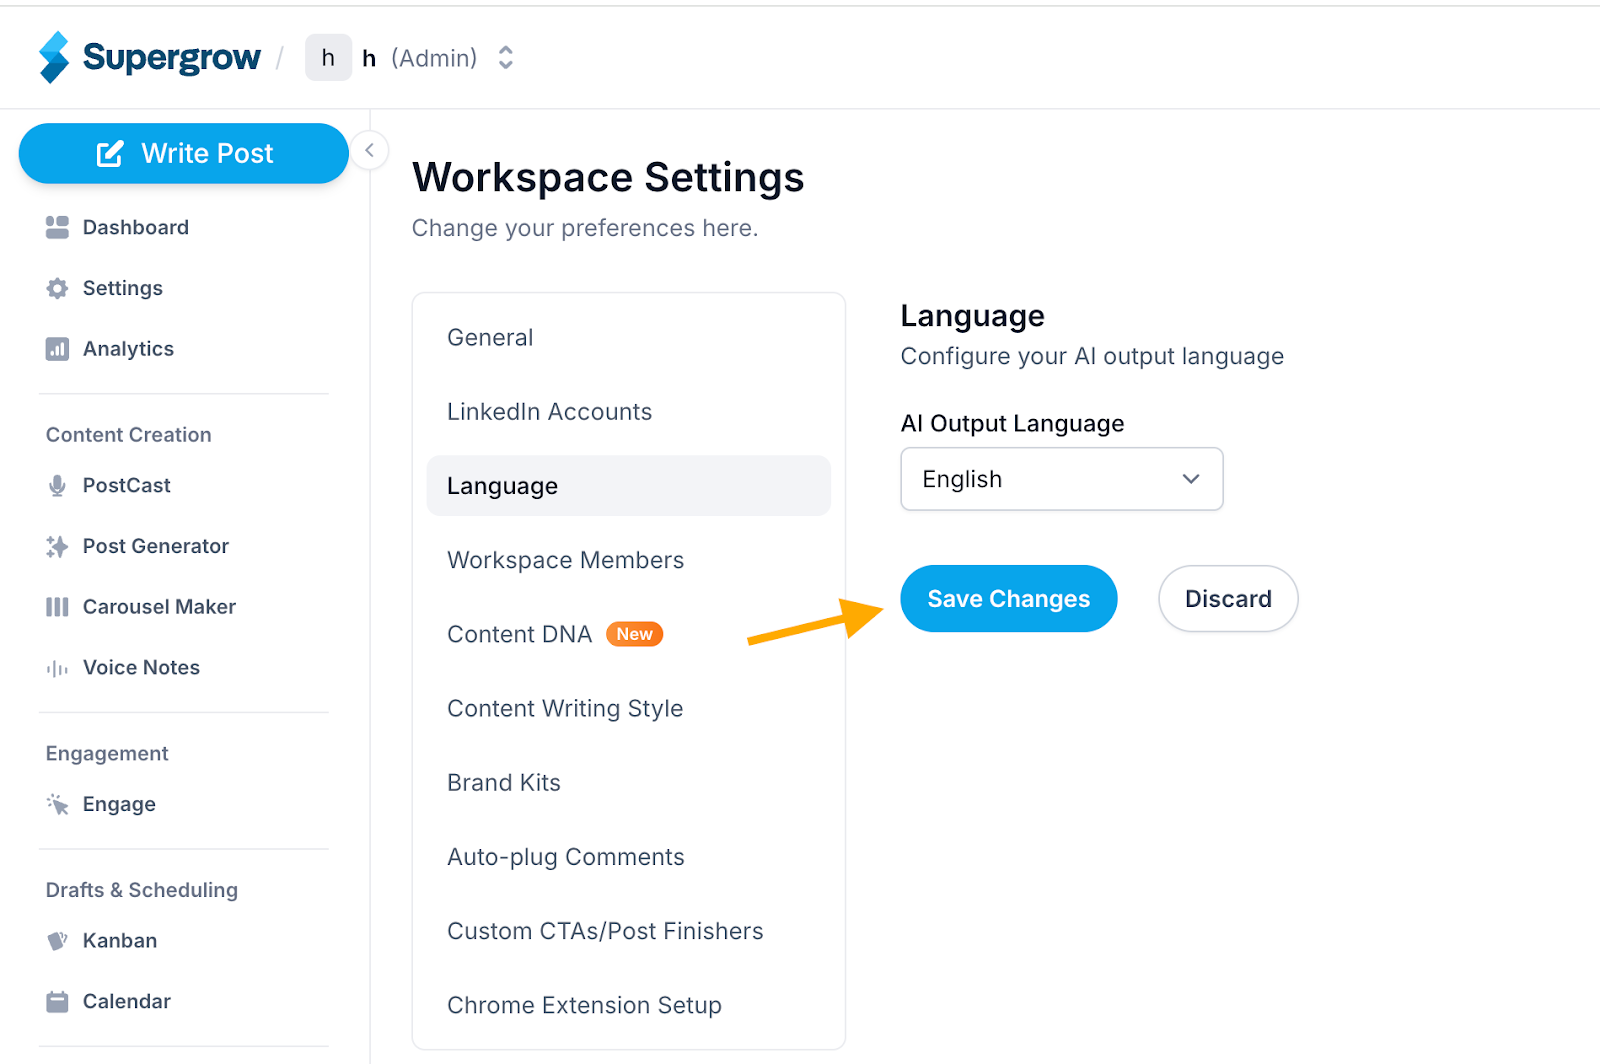
Task: Click the Write Post button
Action: point(184,153)
